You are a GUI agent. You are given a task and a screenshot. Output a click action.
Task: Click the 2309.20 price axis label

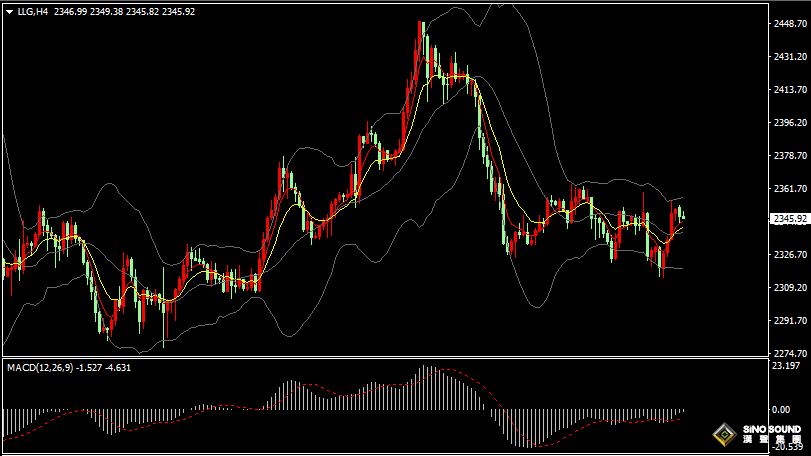tap(789, 287)
